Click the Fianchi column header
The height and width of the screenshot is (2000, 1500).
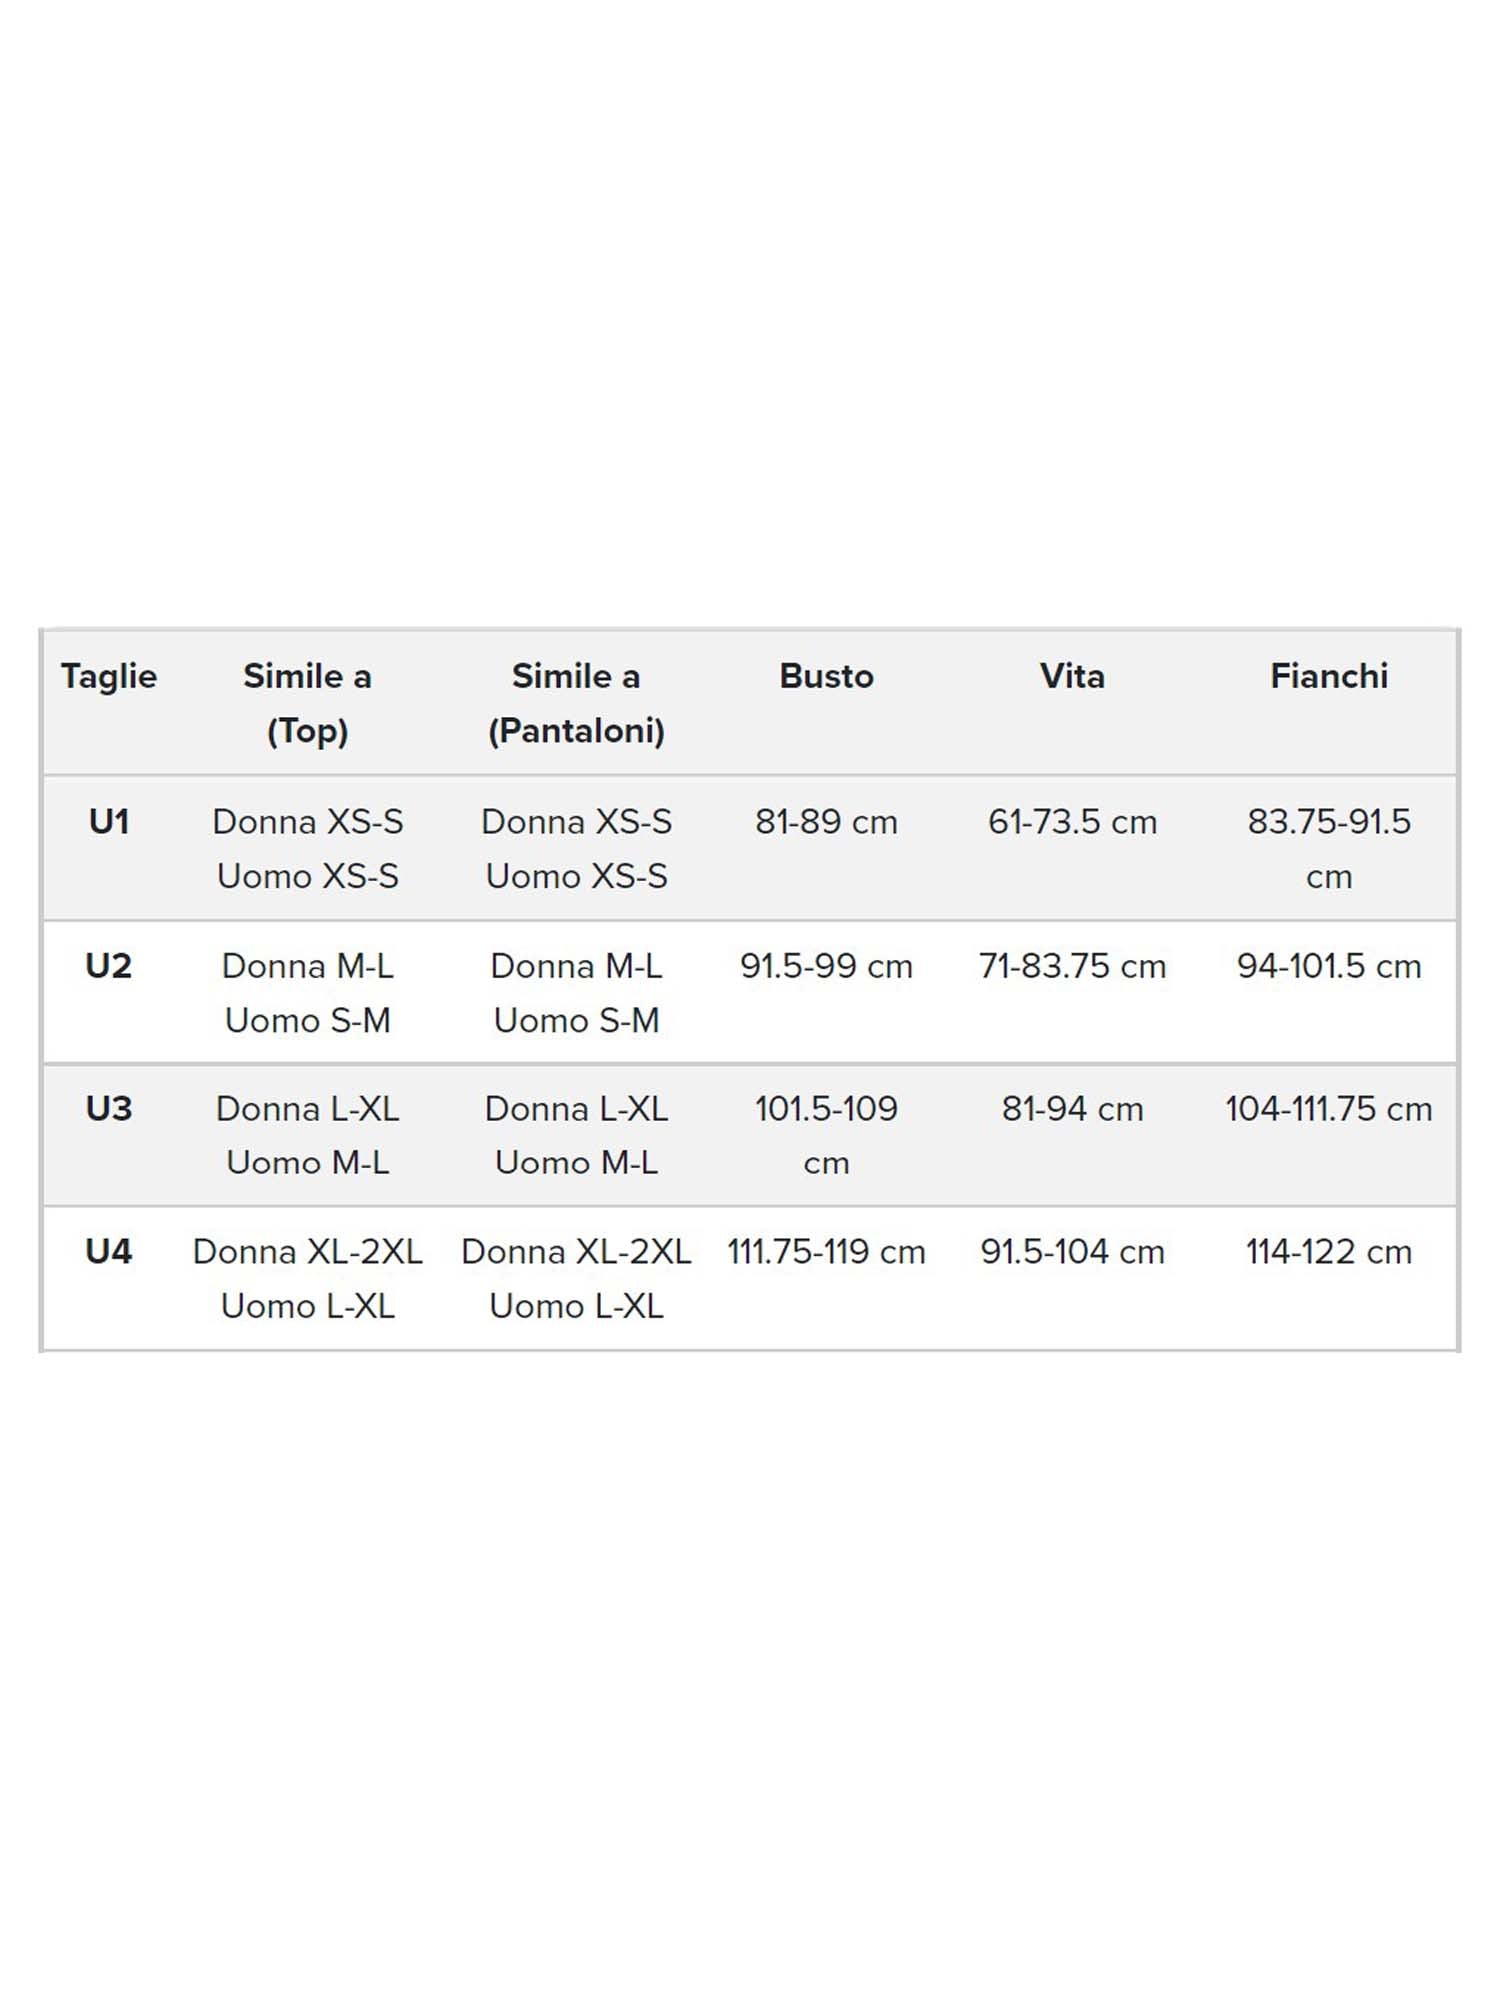[x=1329, y=677]
